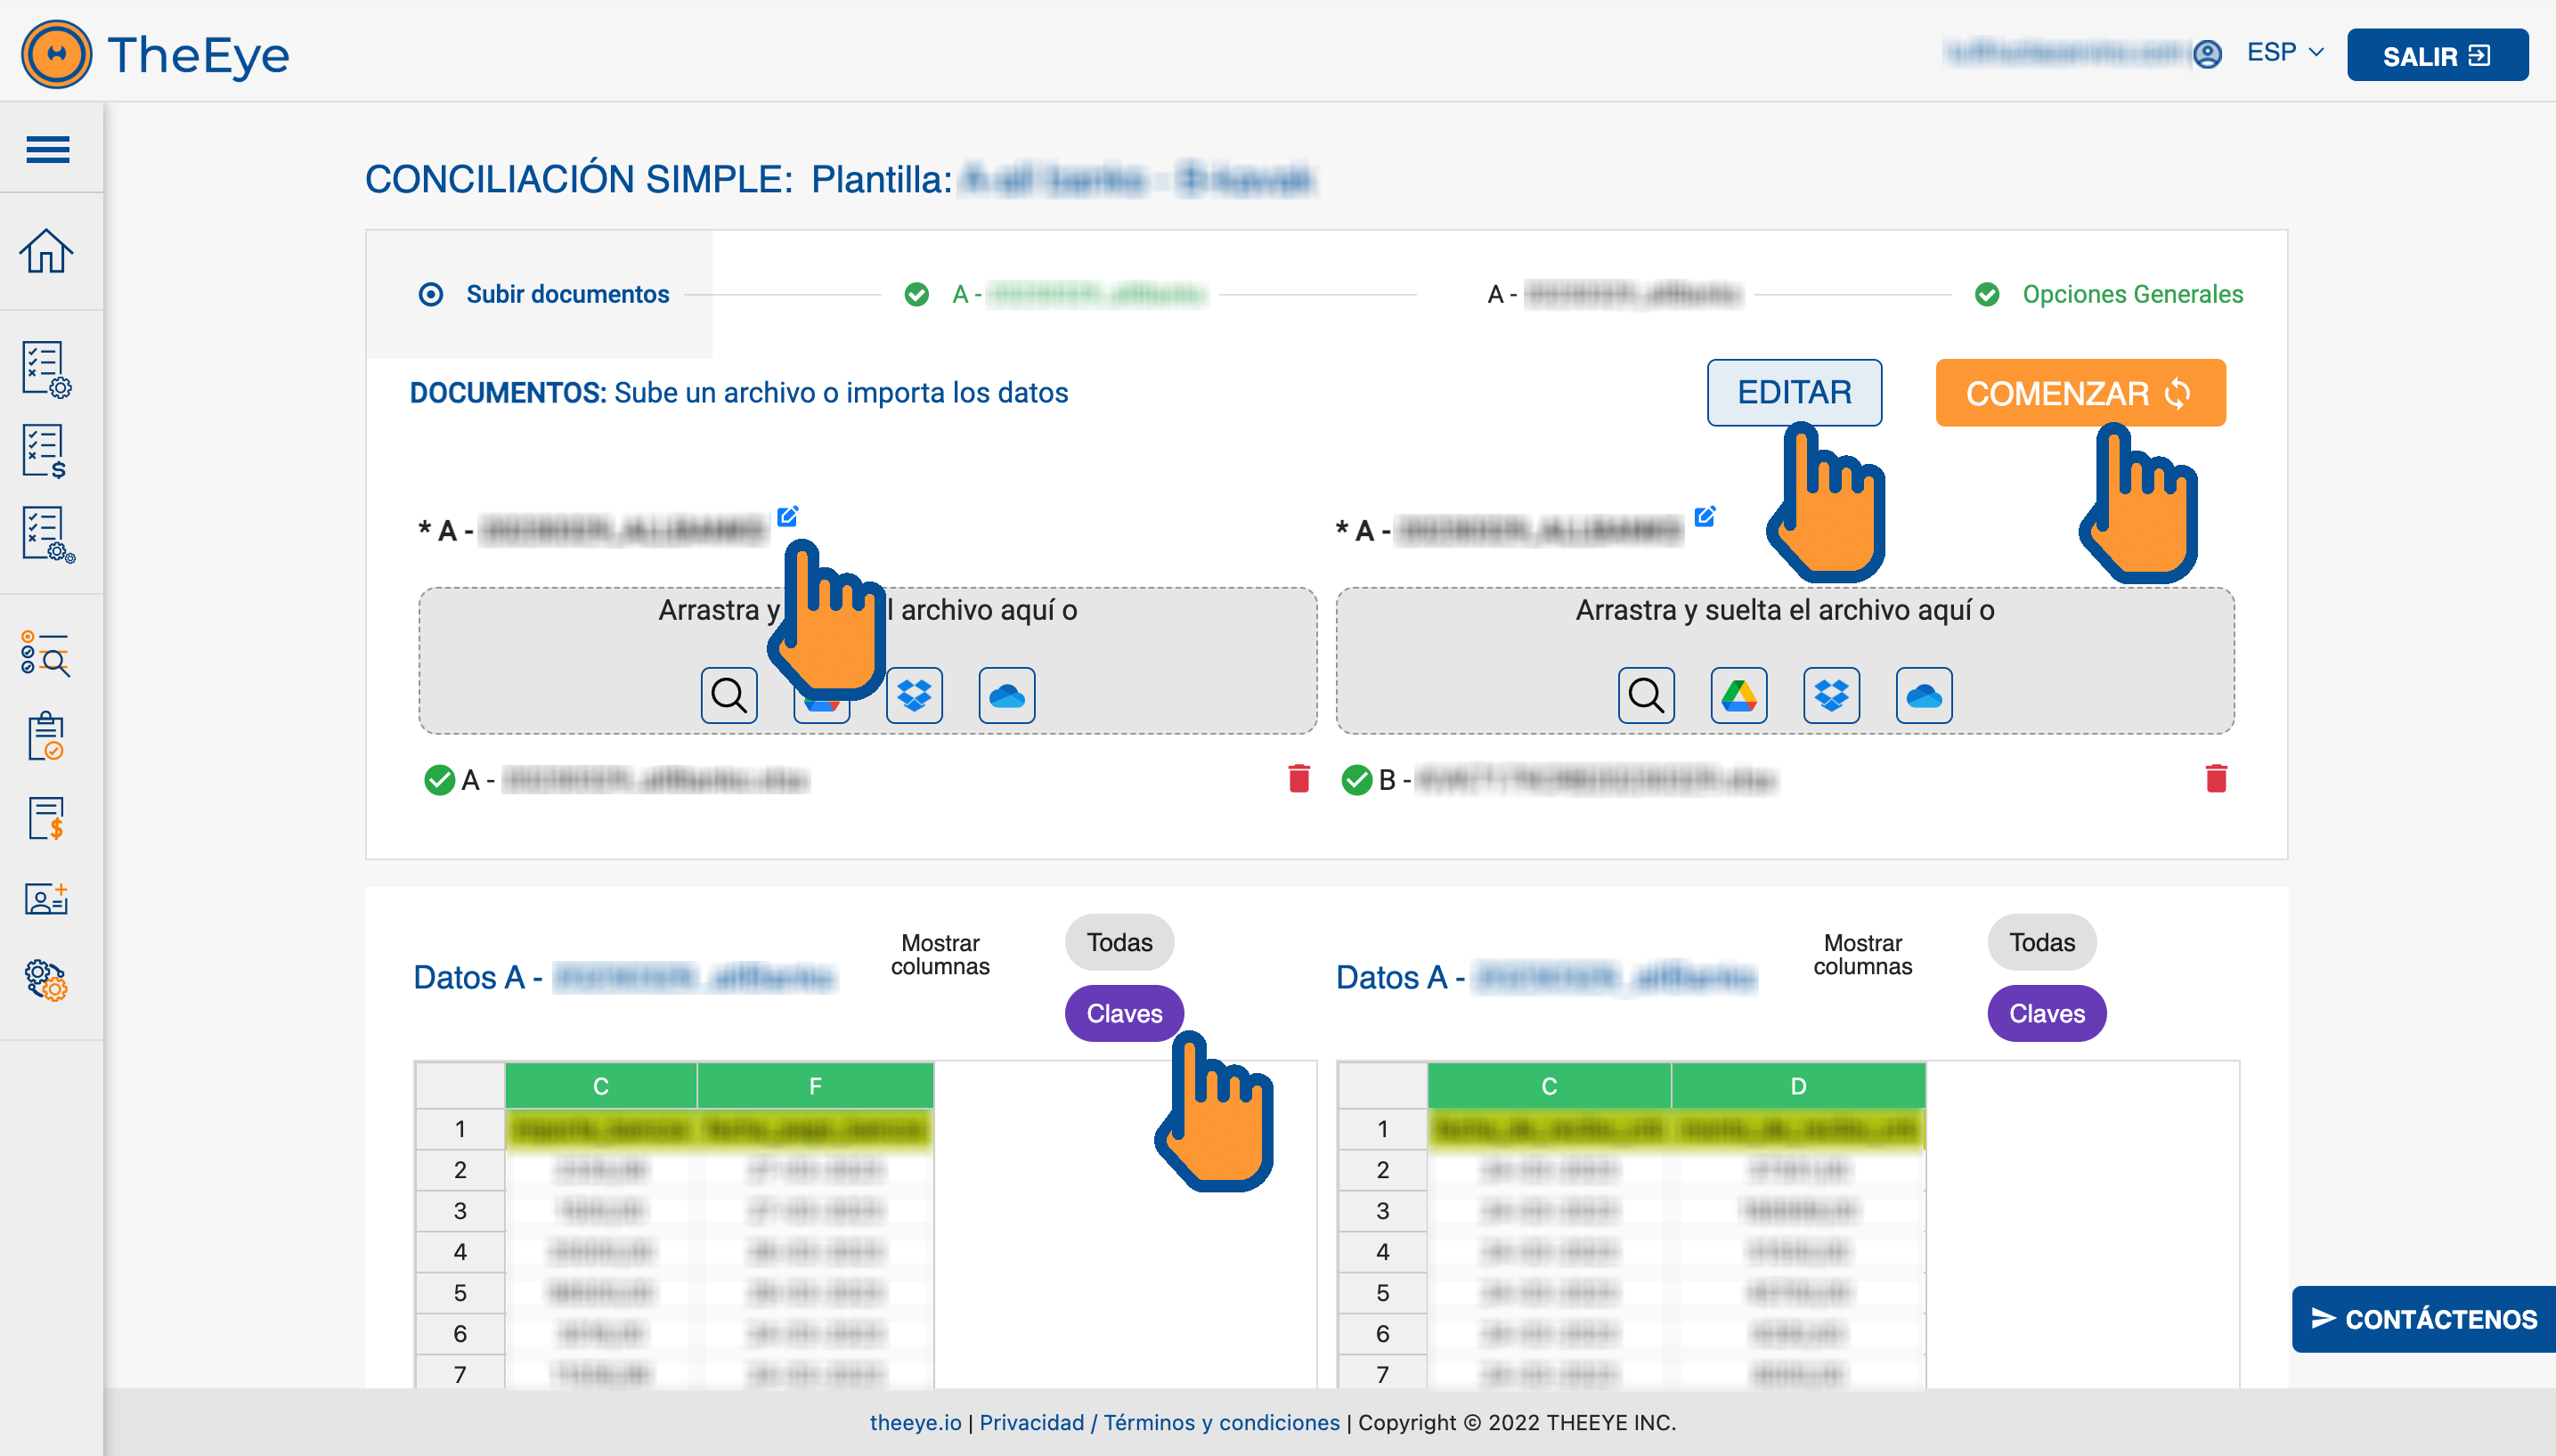Go to Home via house icon

pos(47,251)
